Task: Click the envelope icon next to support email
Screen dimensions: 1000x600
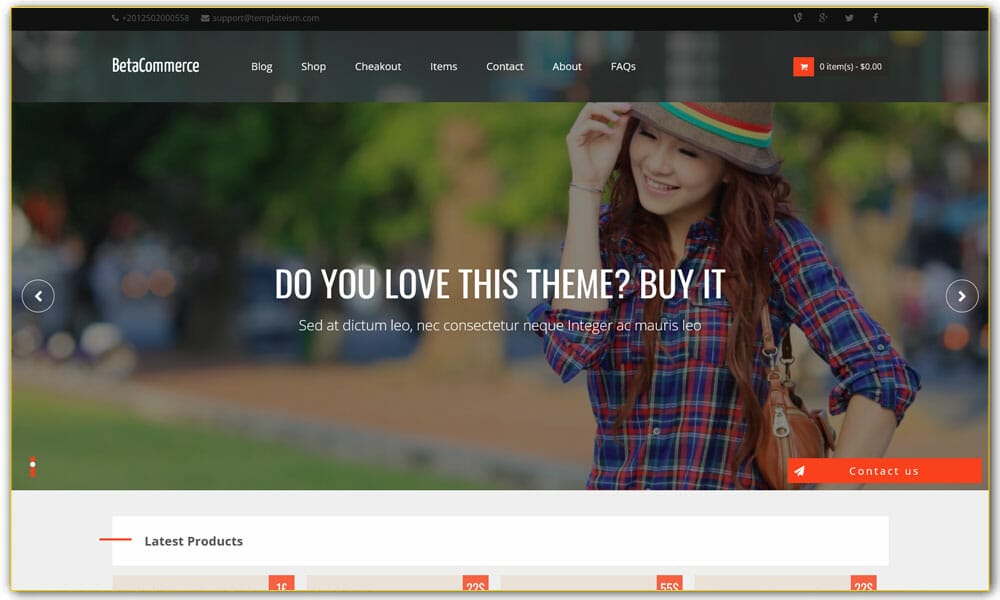Action: tap(204, 17)
